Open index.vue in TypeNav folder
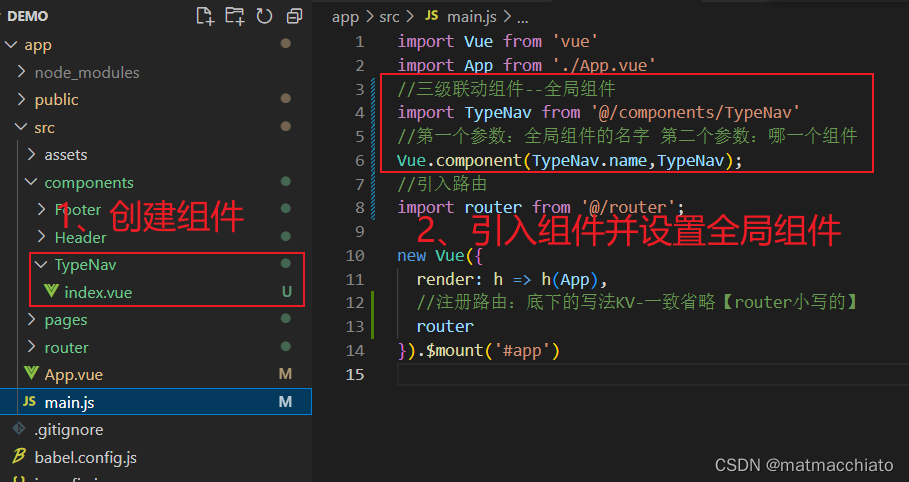The image size is (909, 482). click(x=98, y=292)
